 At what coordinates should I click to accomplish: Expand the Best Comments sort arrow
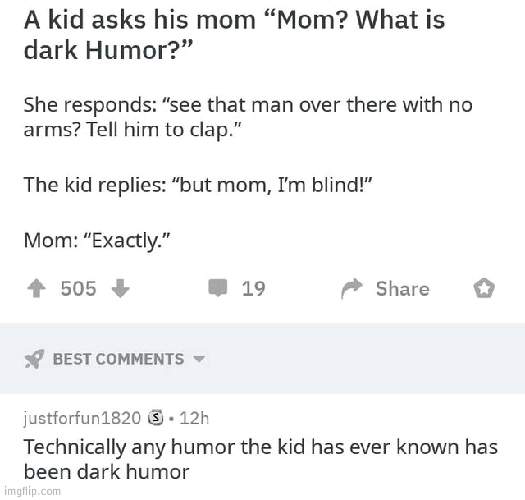[199, 359]
